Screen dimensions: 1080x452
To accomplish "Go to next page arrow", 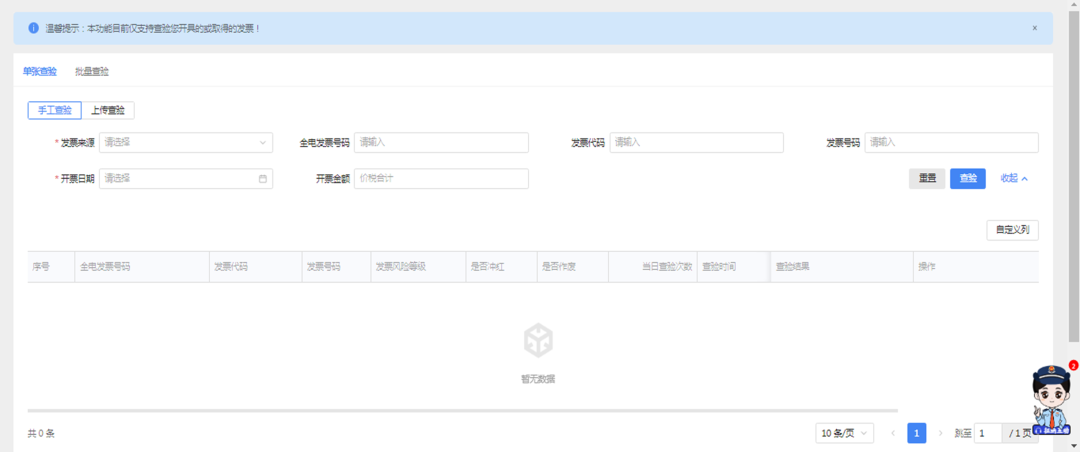I will pyautogui.click(x=940, y=433).
